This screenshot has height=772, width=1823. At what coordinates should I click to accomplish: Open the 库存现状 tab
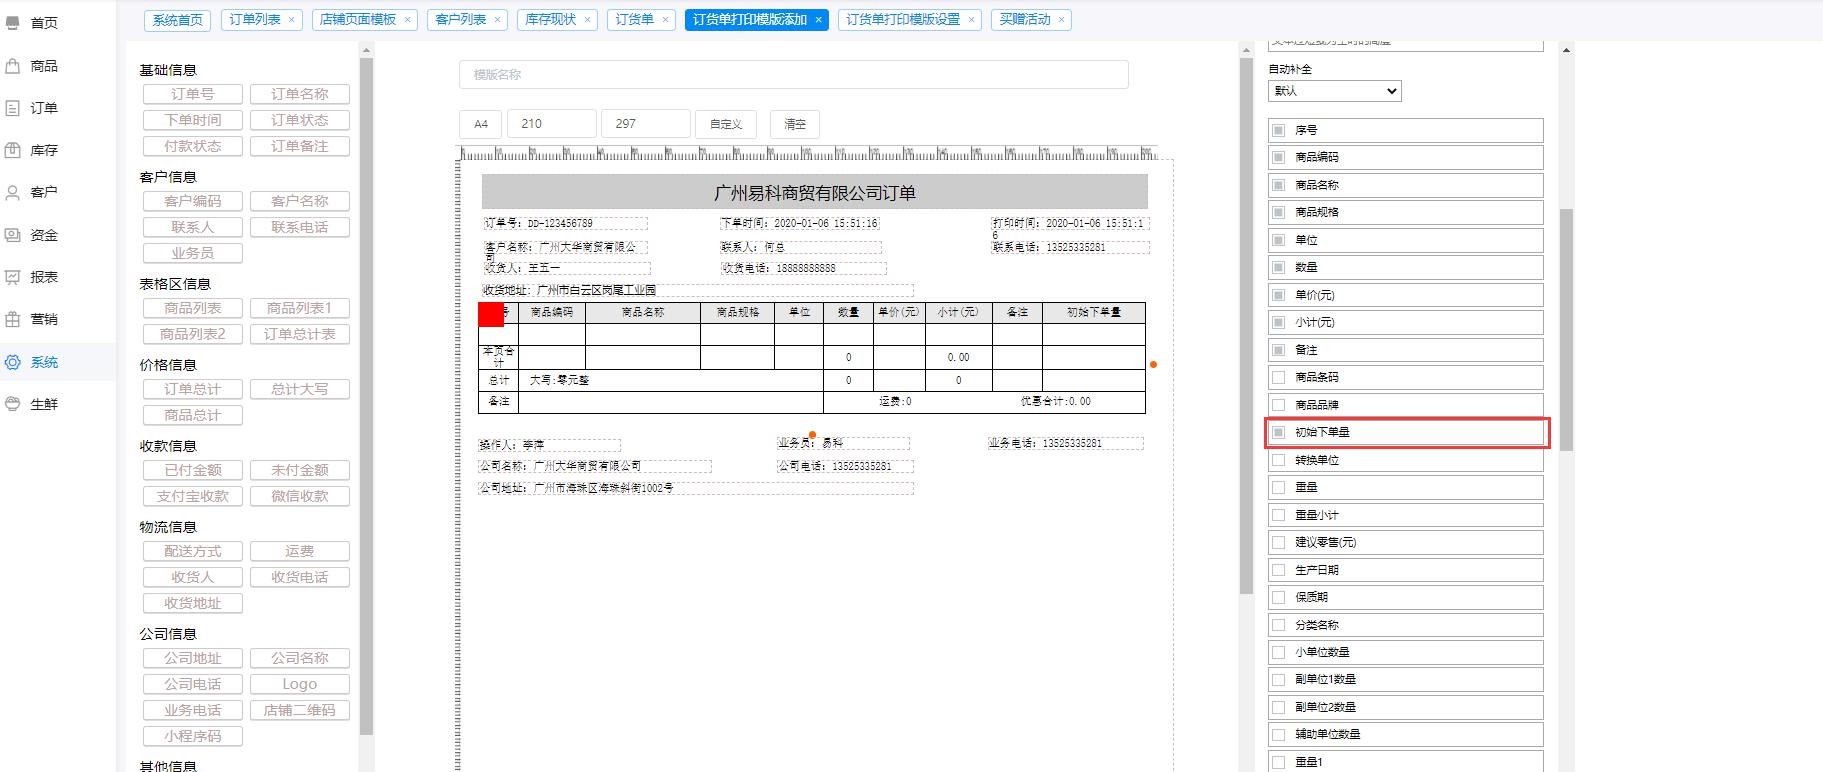pyautogui.click(x=551, y=20)
